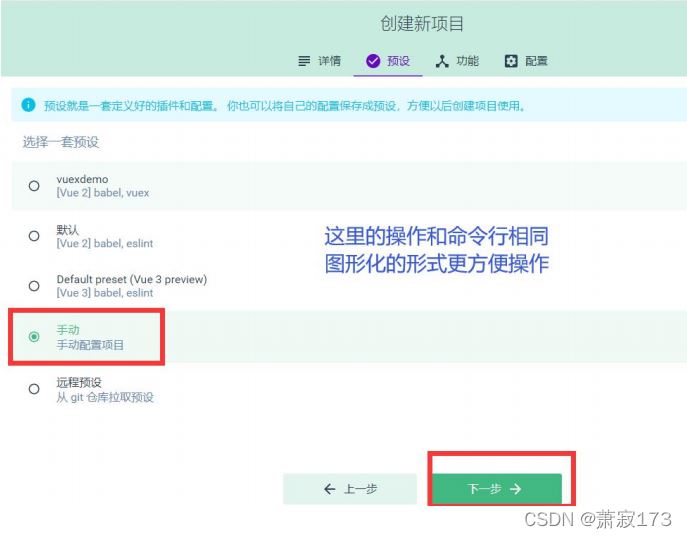This screenshot has height=539, width=687.
Task: Select the vuexdemo preset radio button
Action: point(34,185)
